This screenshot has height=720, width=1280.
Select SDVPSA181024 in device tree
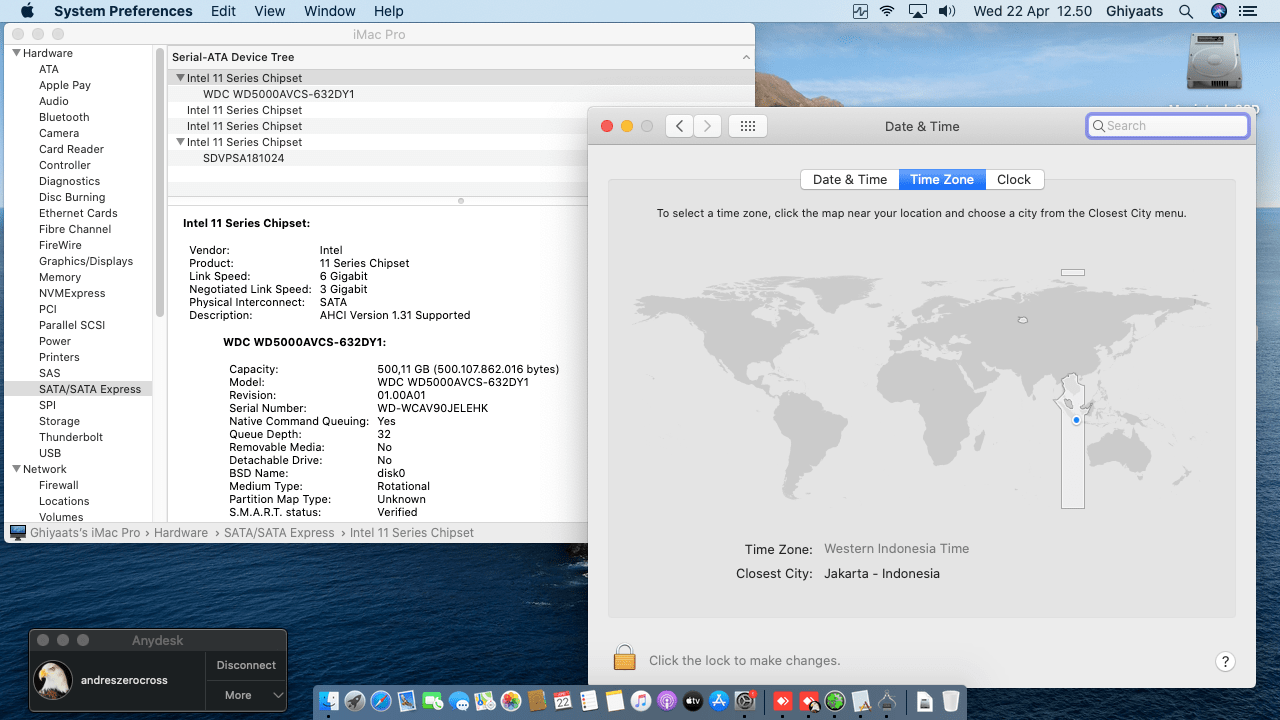click(244, 158)
